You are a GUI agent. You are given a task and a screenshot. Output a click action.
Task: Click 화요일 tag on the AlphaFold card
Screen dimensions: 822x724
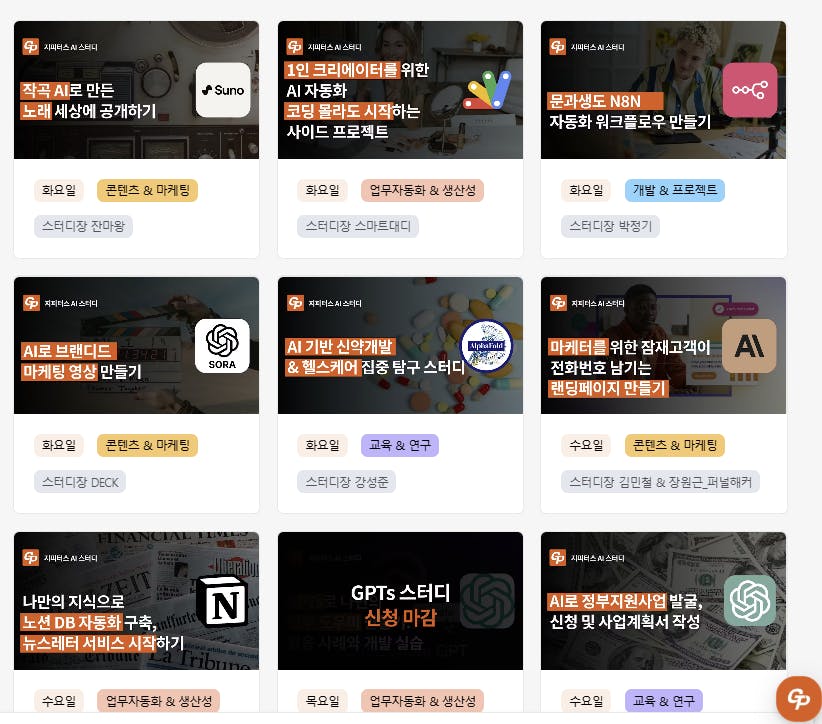[322, 446]
